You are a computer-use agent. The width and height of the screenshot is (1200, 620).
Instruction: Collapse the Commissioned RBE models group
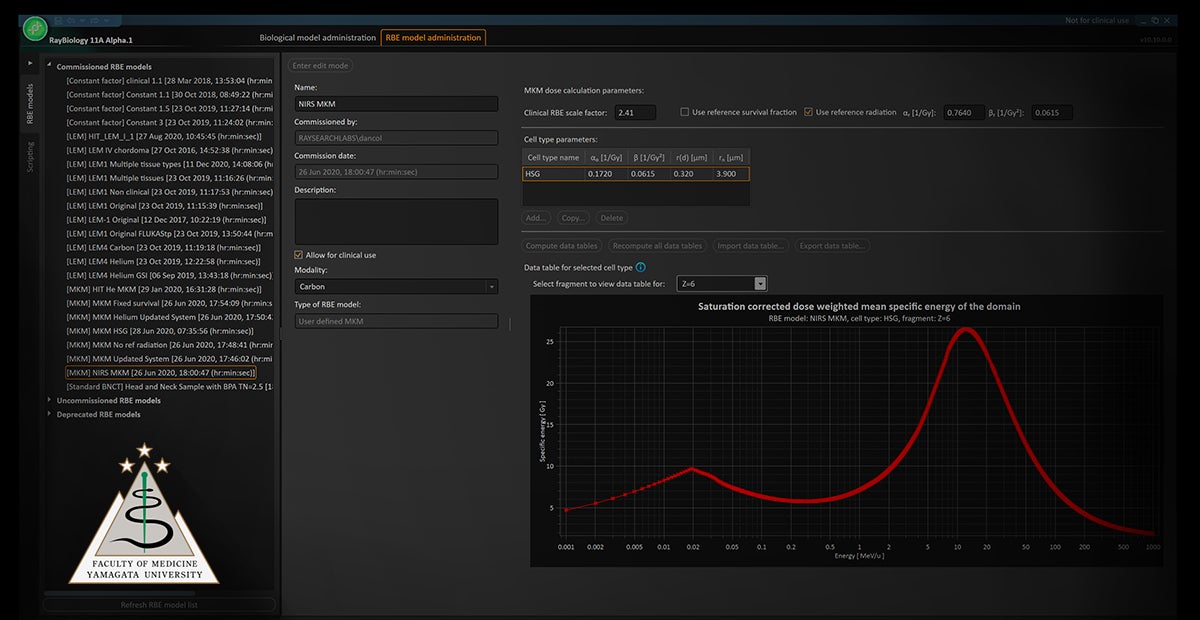(x=51, y=67)
